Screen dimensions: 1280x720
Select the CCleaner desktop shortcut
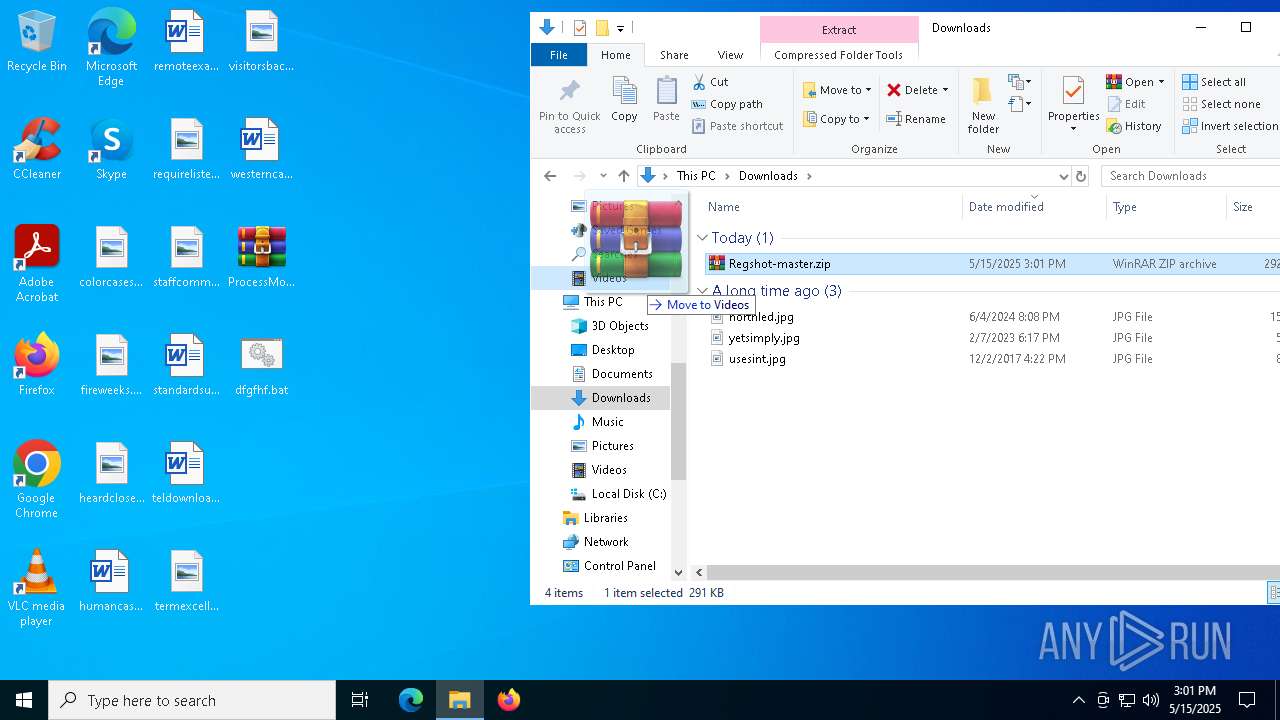click(37, 148)
